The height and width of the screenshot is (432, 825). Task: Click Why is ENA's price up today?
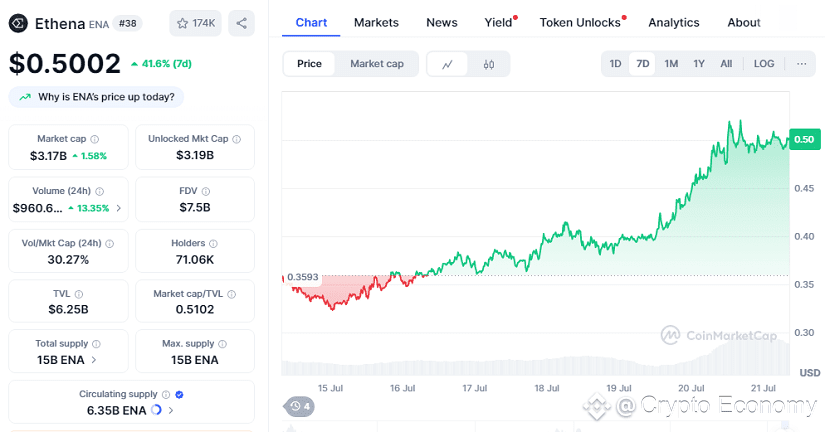96,97
